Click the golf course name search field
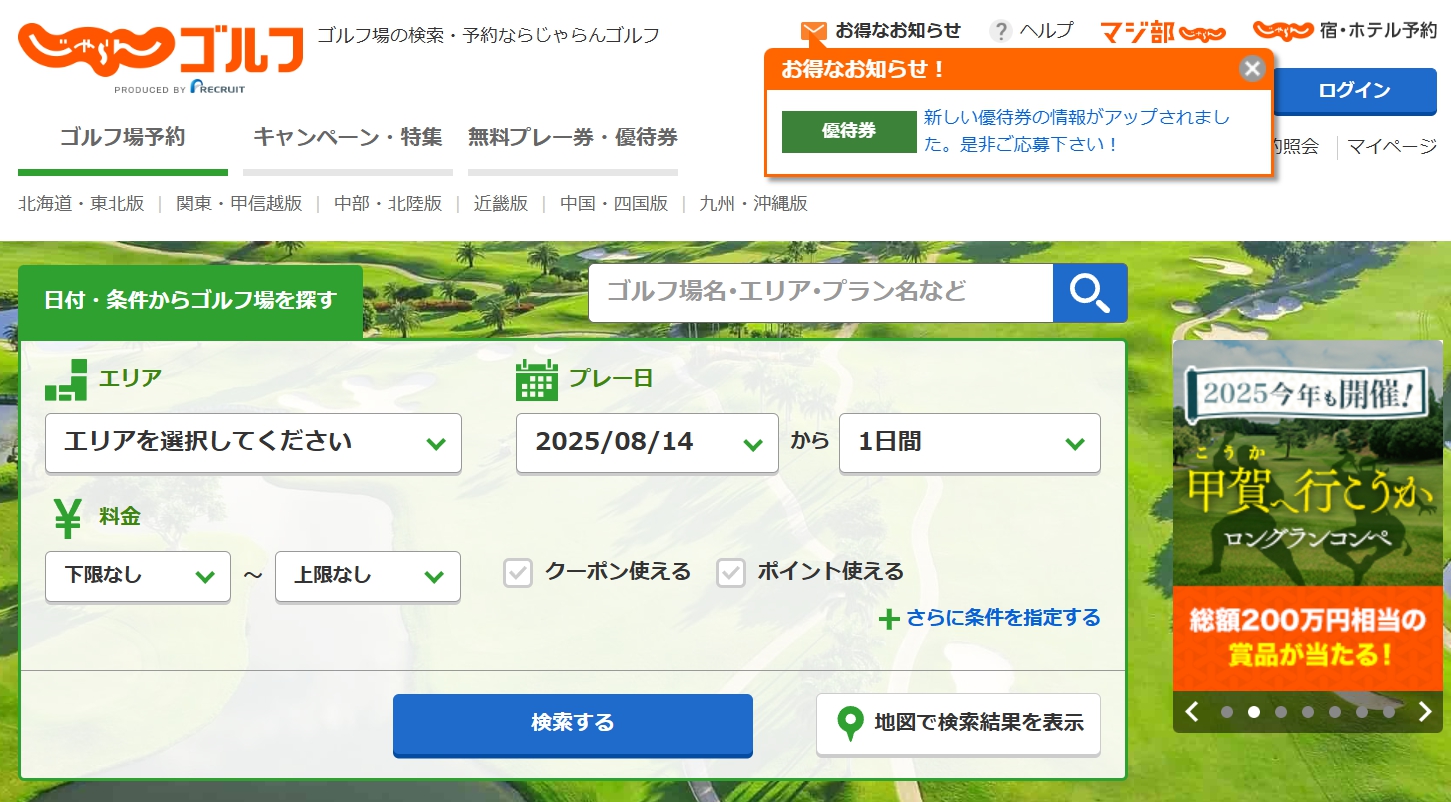The image size is (1451, 802). pos(820,293)
